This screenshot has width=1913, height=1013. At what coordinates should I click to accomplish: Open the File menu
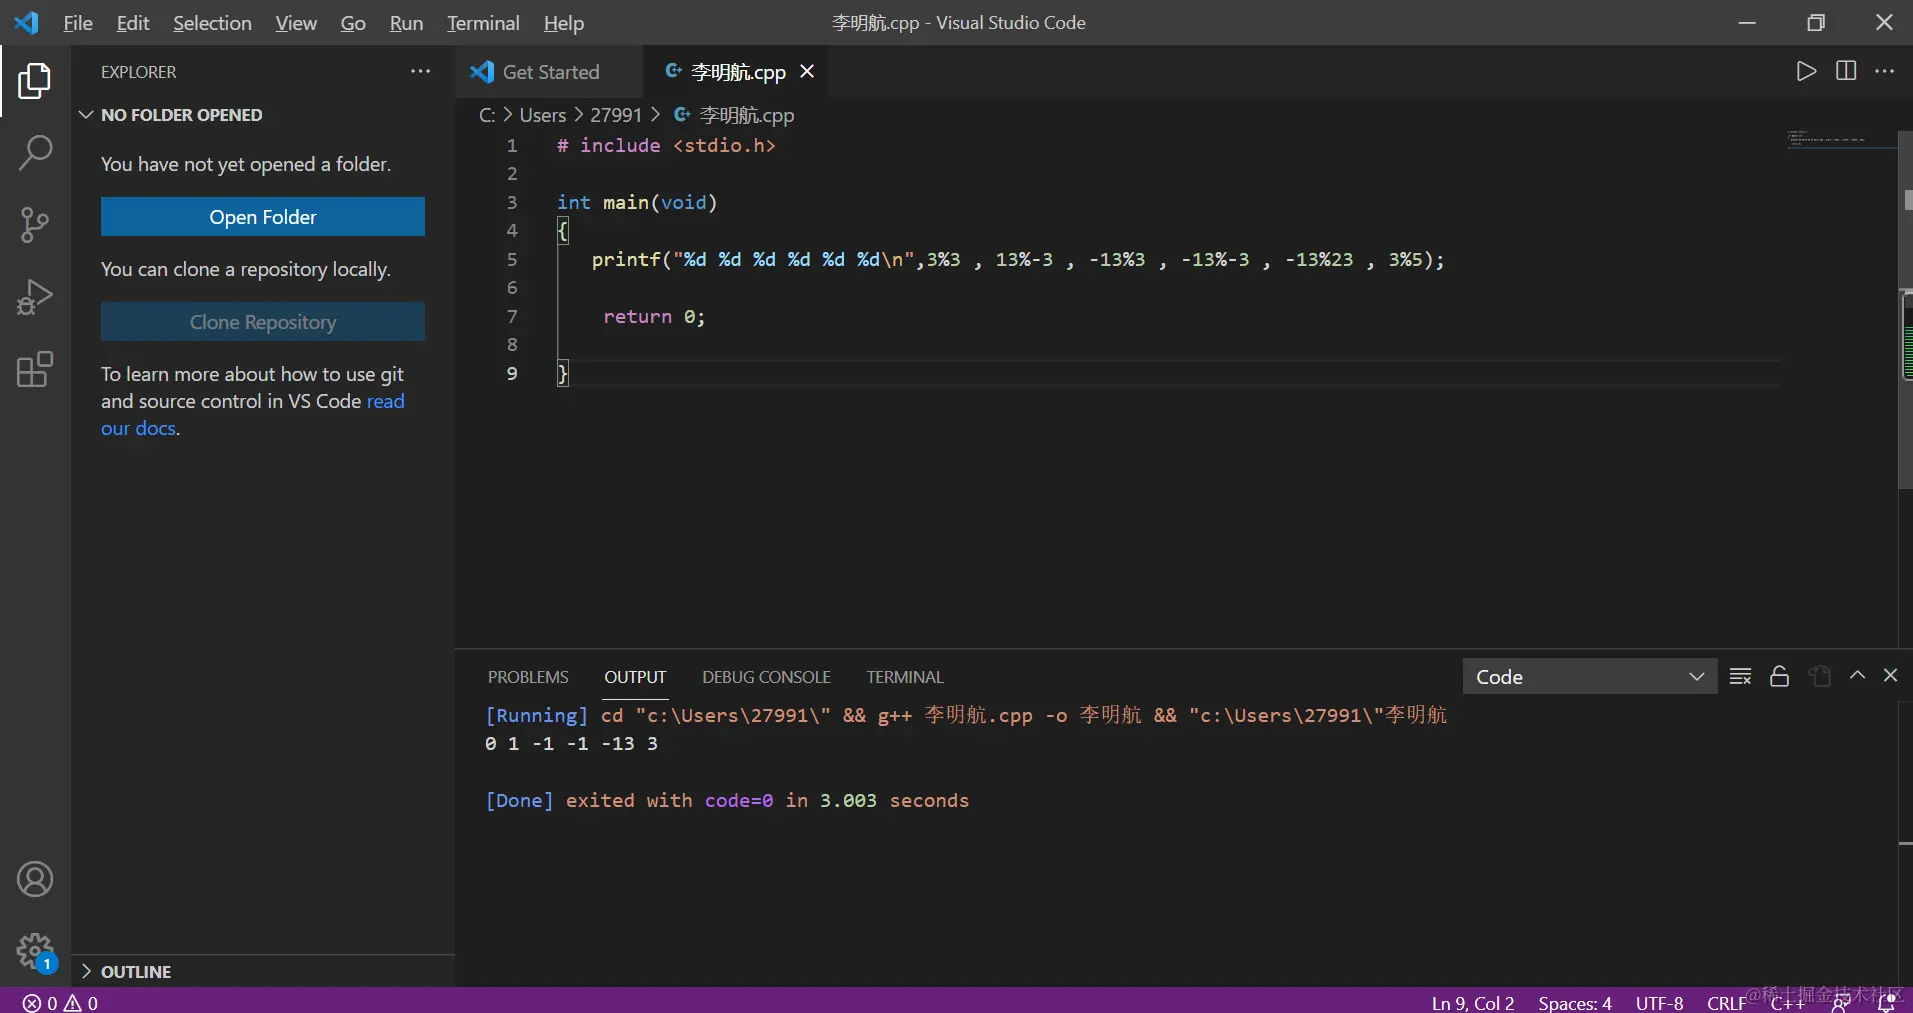[x=78, y=22]
